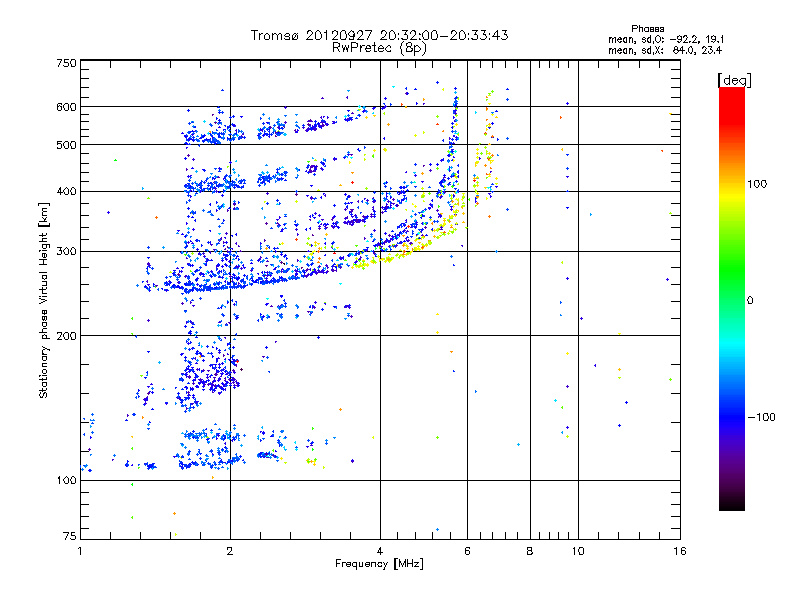Click the y-axis tick label '200'
Viewport: 800px width, 600px height.
coord(66,336)
